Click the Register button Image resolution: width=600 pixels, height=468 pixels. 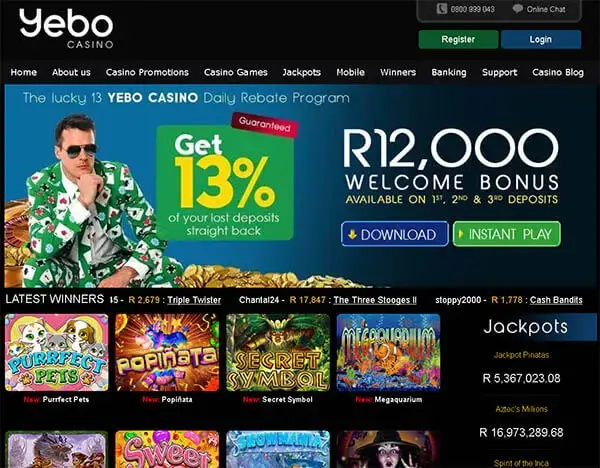click(x=458, y=39)
